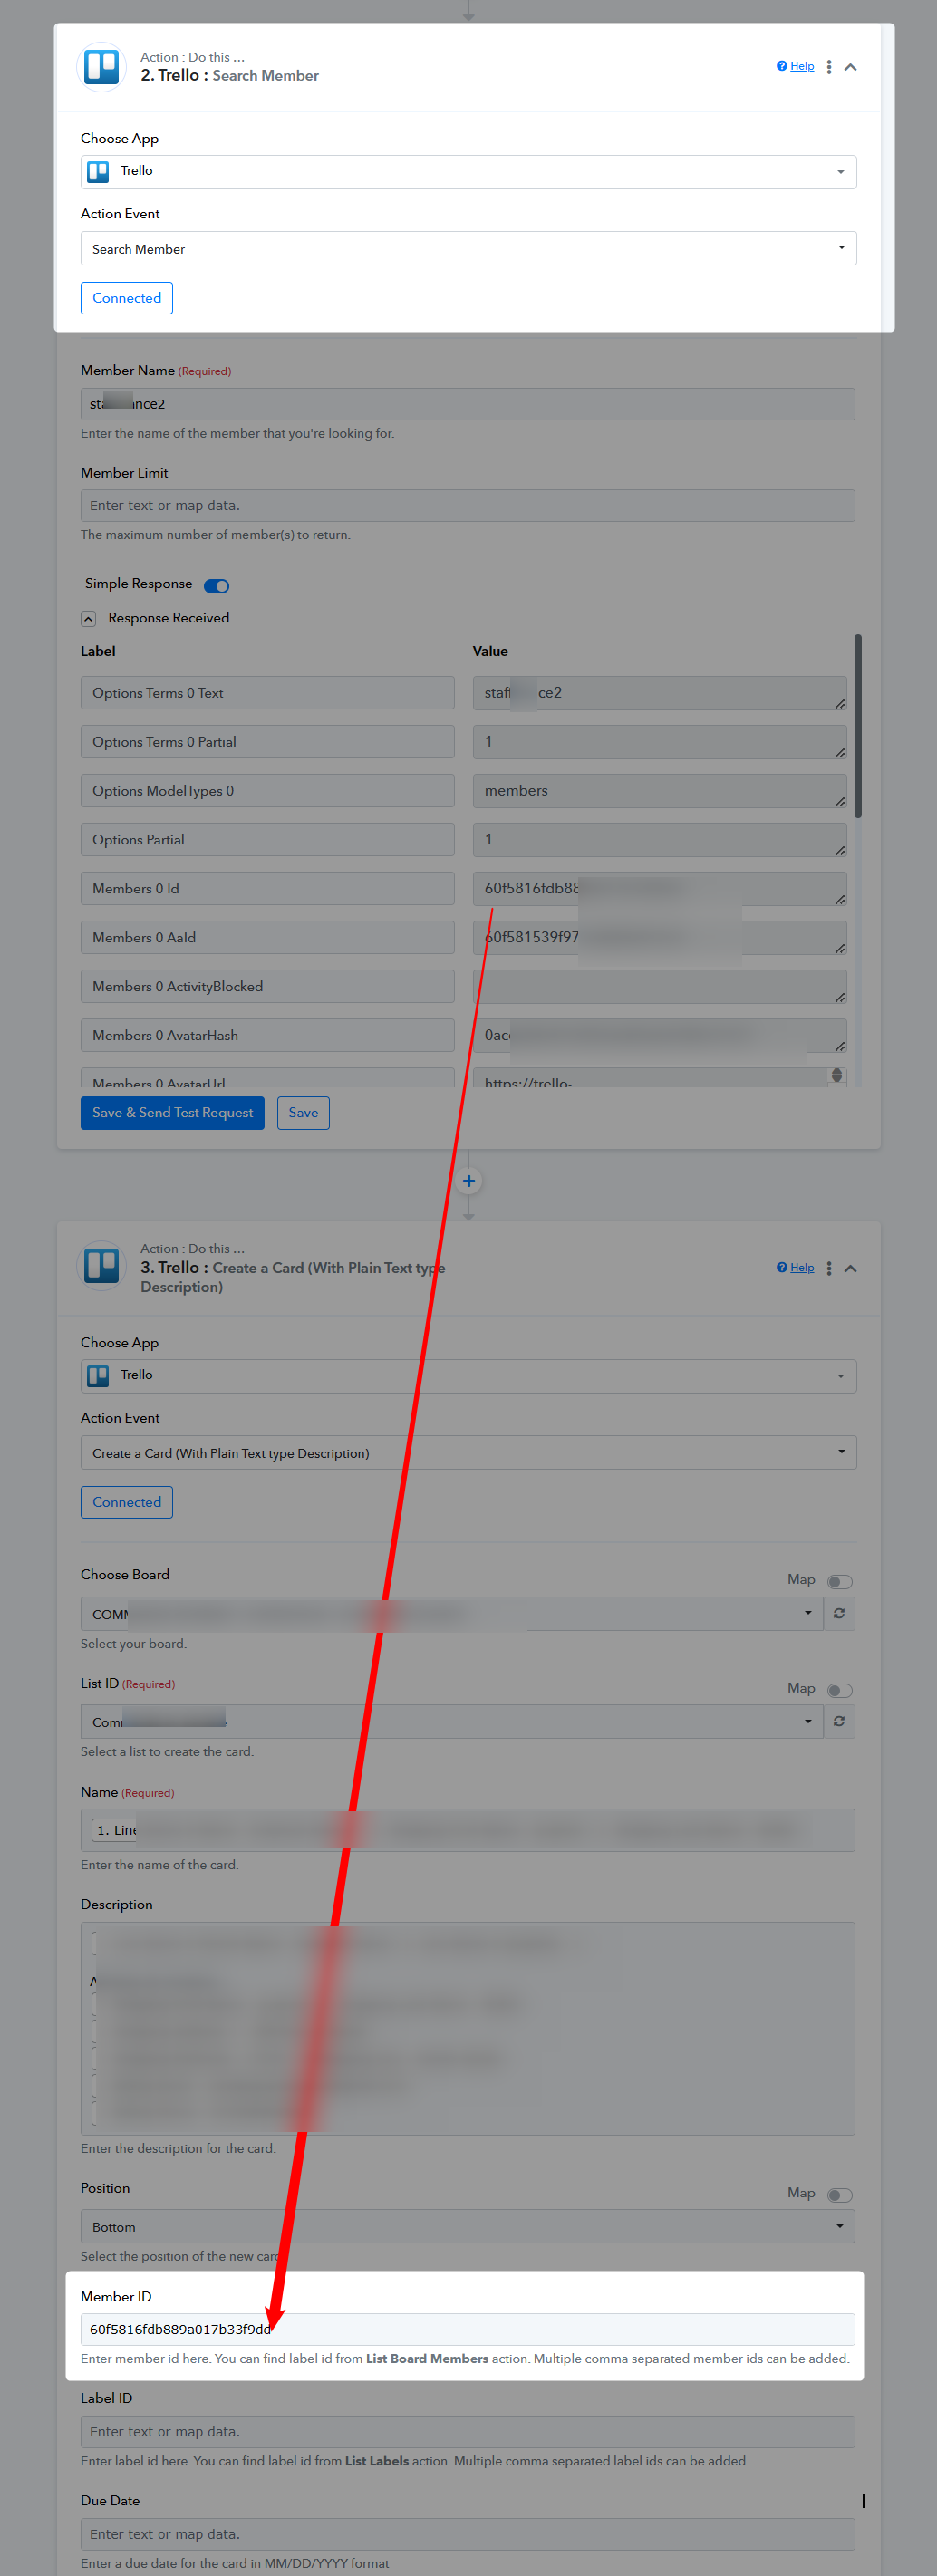
Task: Open the Help link in step 3
Action: click(x=795, y=1267)
